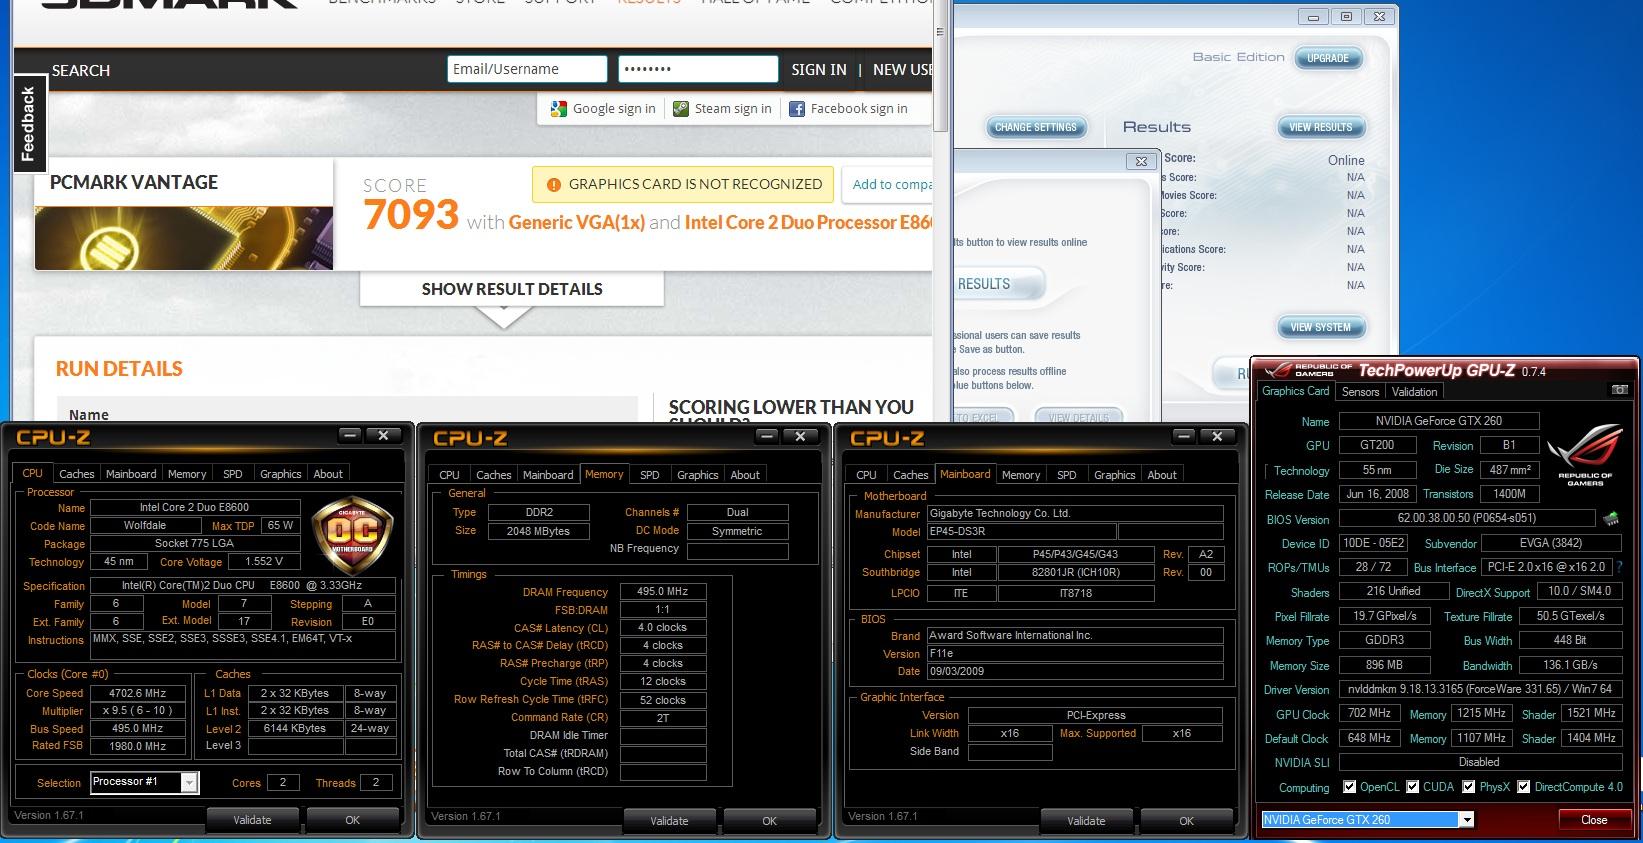Open Caches tab in CPU-Z CPU window
Viewport: 1643px width, 843px height.
[76, 474]
